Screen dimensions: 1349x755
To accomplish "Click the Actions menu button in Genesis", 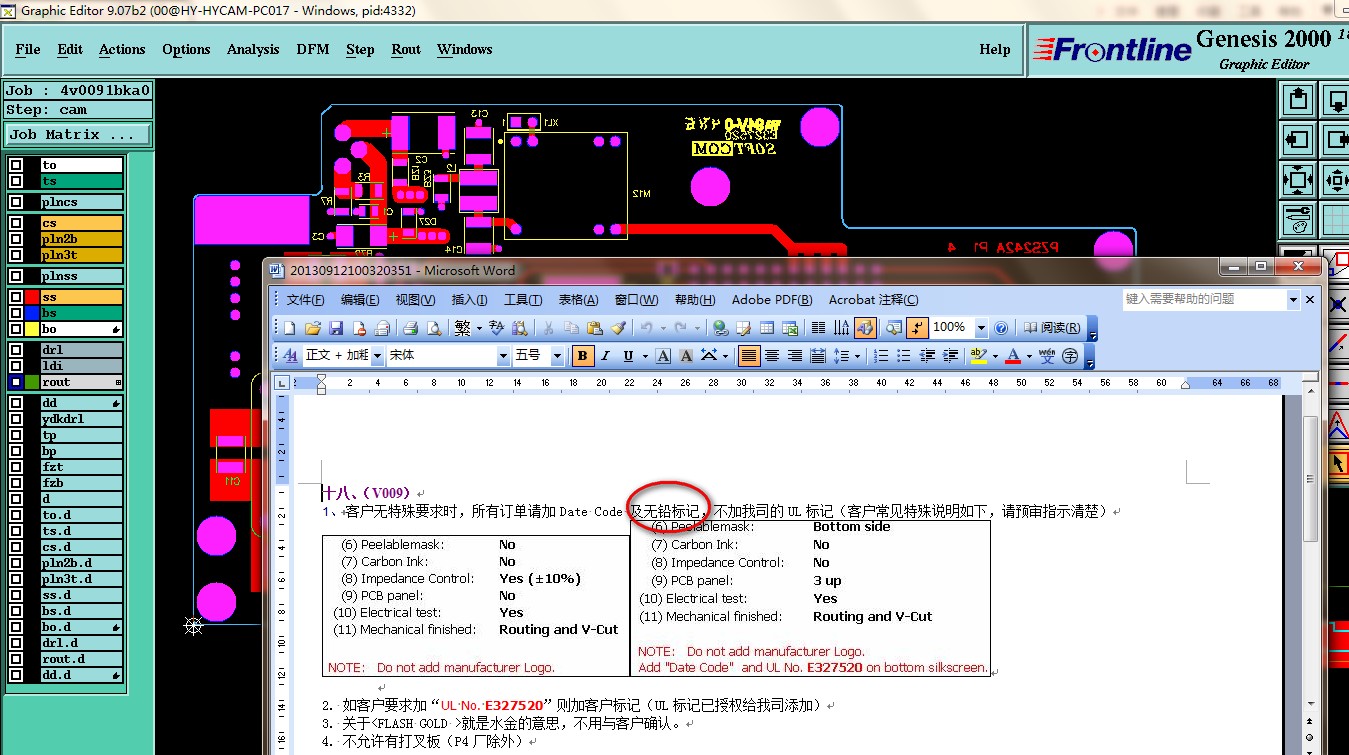I will 122,49.
